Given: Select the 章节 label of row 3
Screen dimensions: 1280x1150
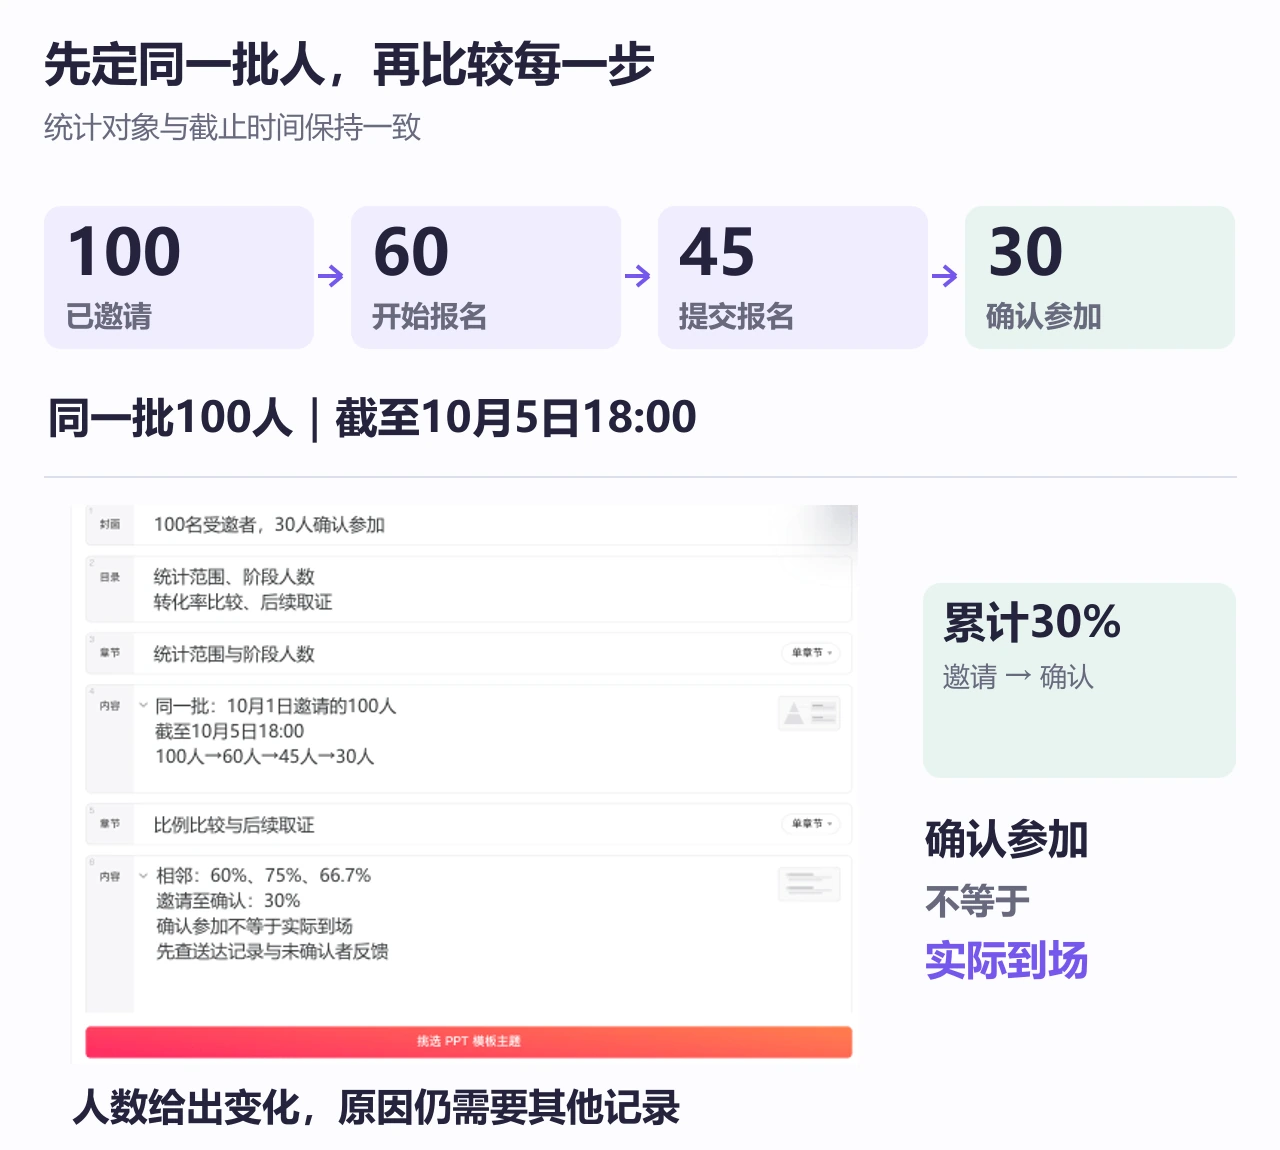Looking at the screenshot, I should click(110, 653).
